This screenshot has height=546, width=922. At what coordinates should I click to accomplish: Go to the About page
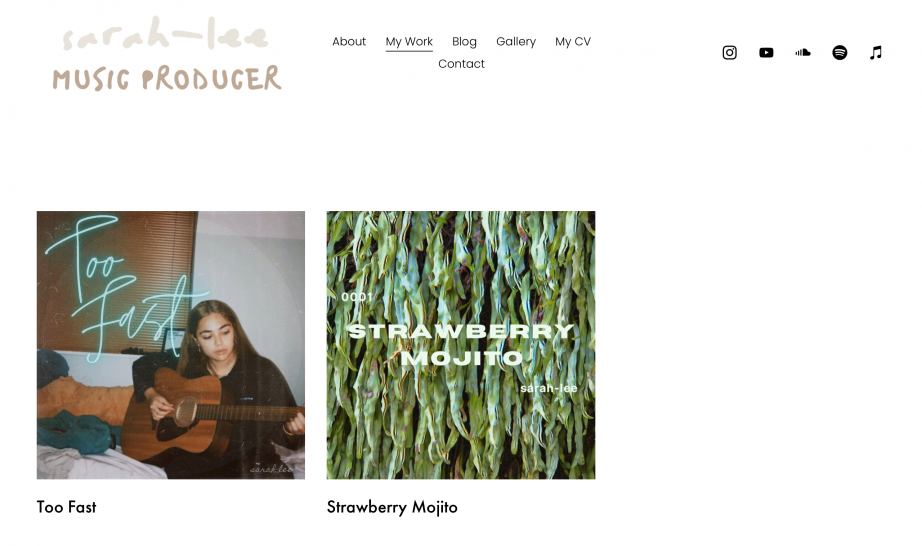pos(349,42)
